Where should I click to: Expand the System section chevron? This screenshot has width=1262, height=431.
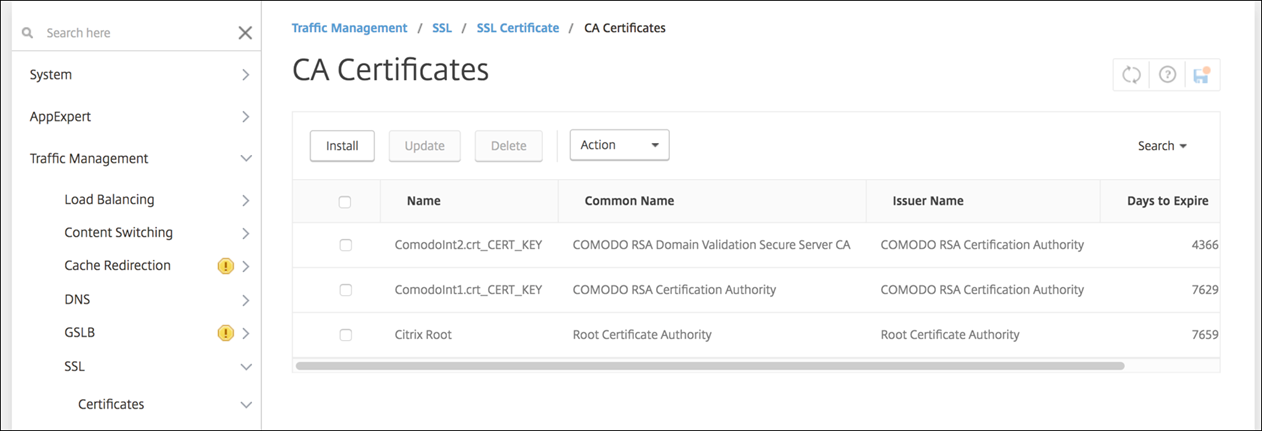[x=245, y=75]
